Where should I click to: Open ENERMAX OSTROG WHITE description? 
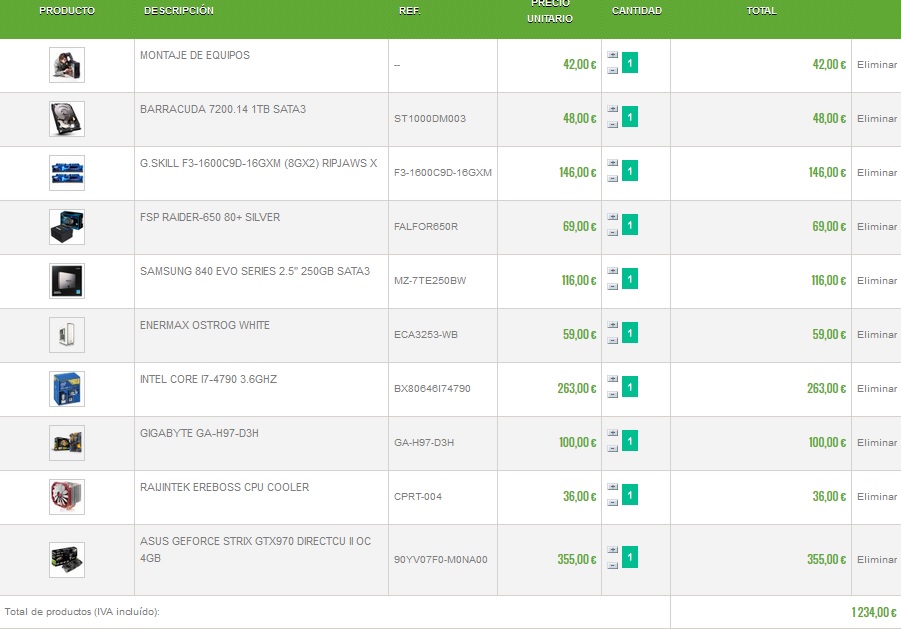click(205, 326)
